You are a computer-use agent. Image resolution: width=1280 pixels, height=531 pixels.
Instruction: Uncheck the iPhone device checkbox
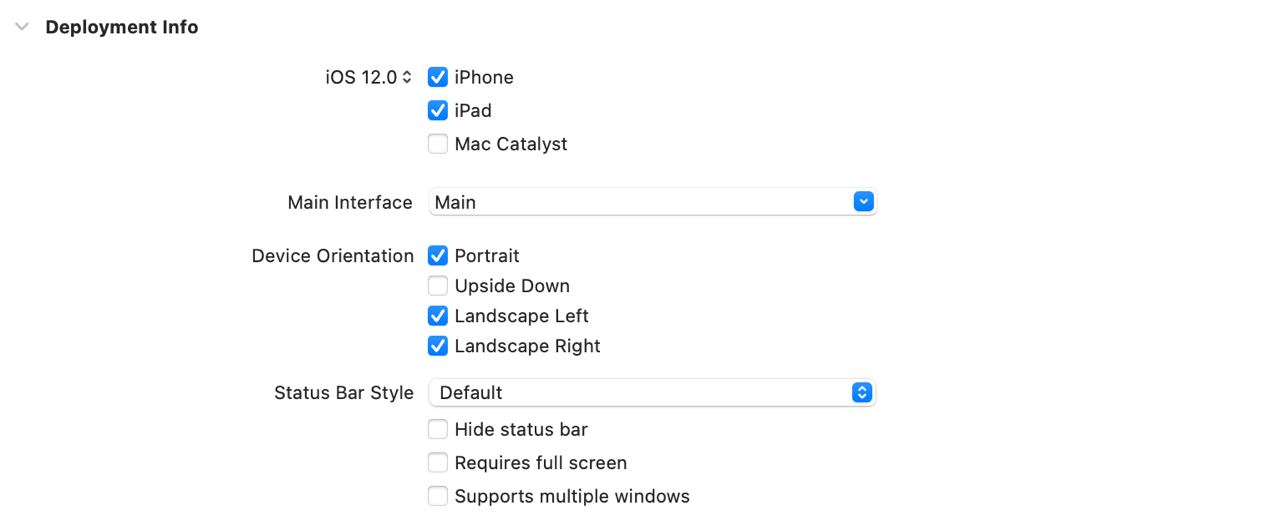(x=438, y=77)
